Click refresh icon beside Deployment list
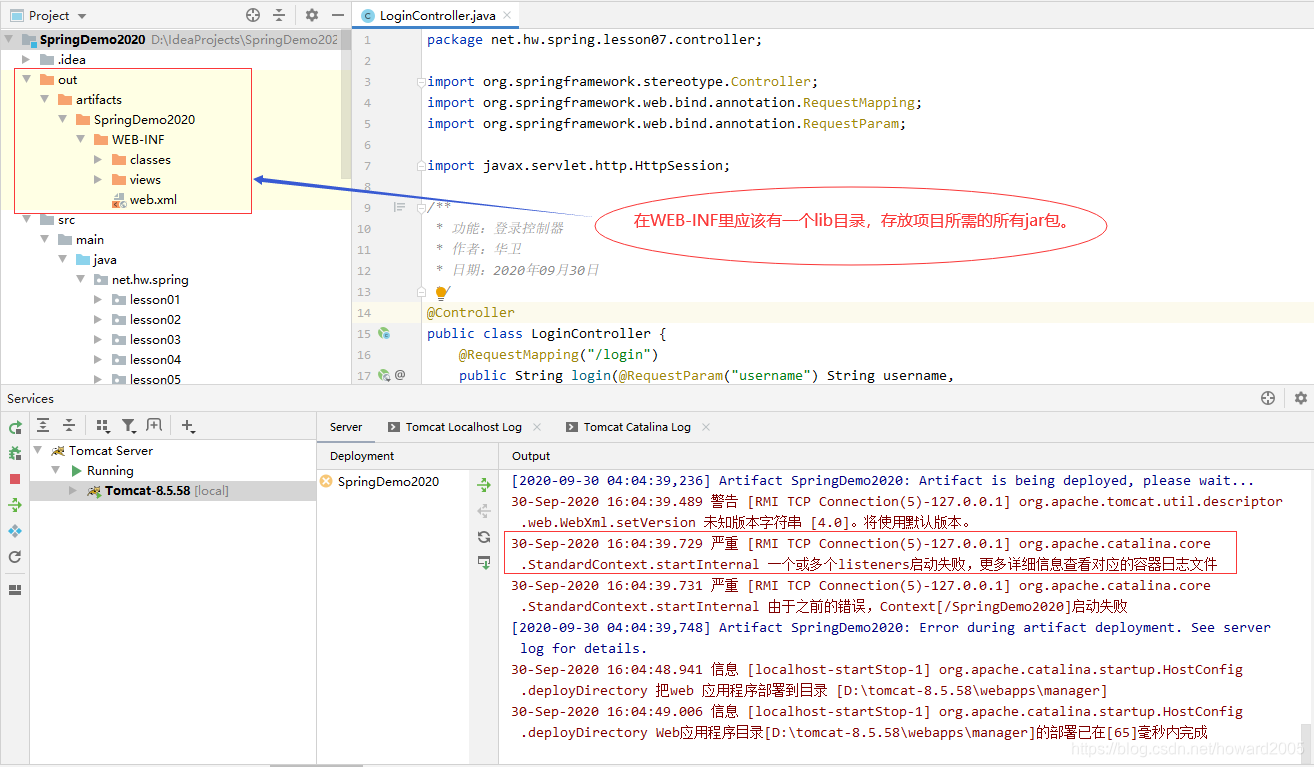 tap(484, 537)
